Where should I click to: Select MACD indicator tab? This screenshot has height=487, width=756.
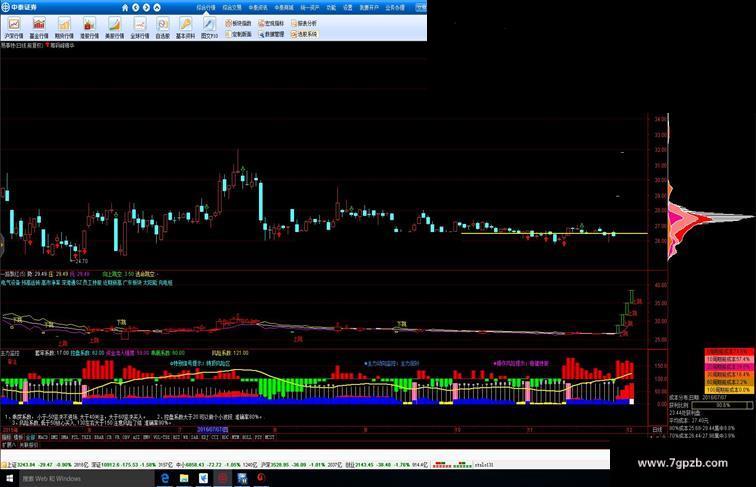click(x=43, y=437)
